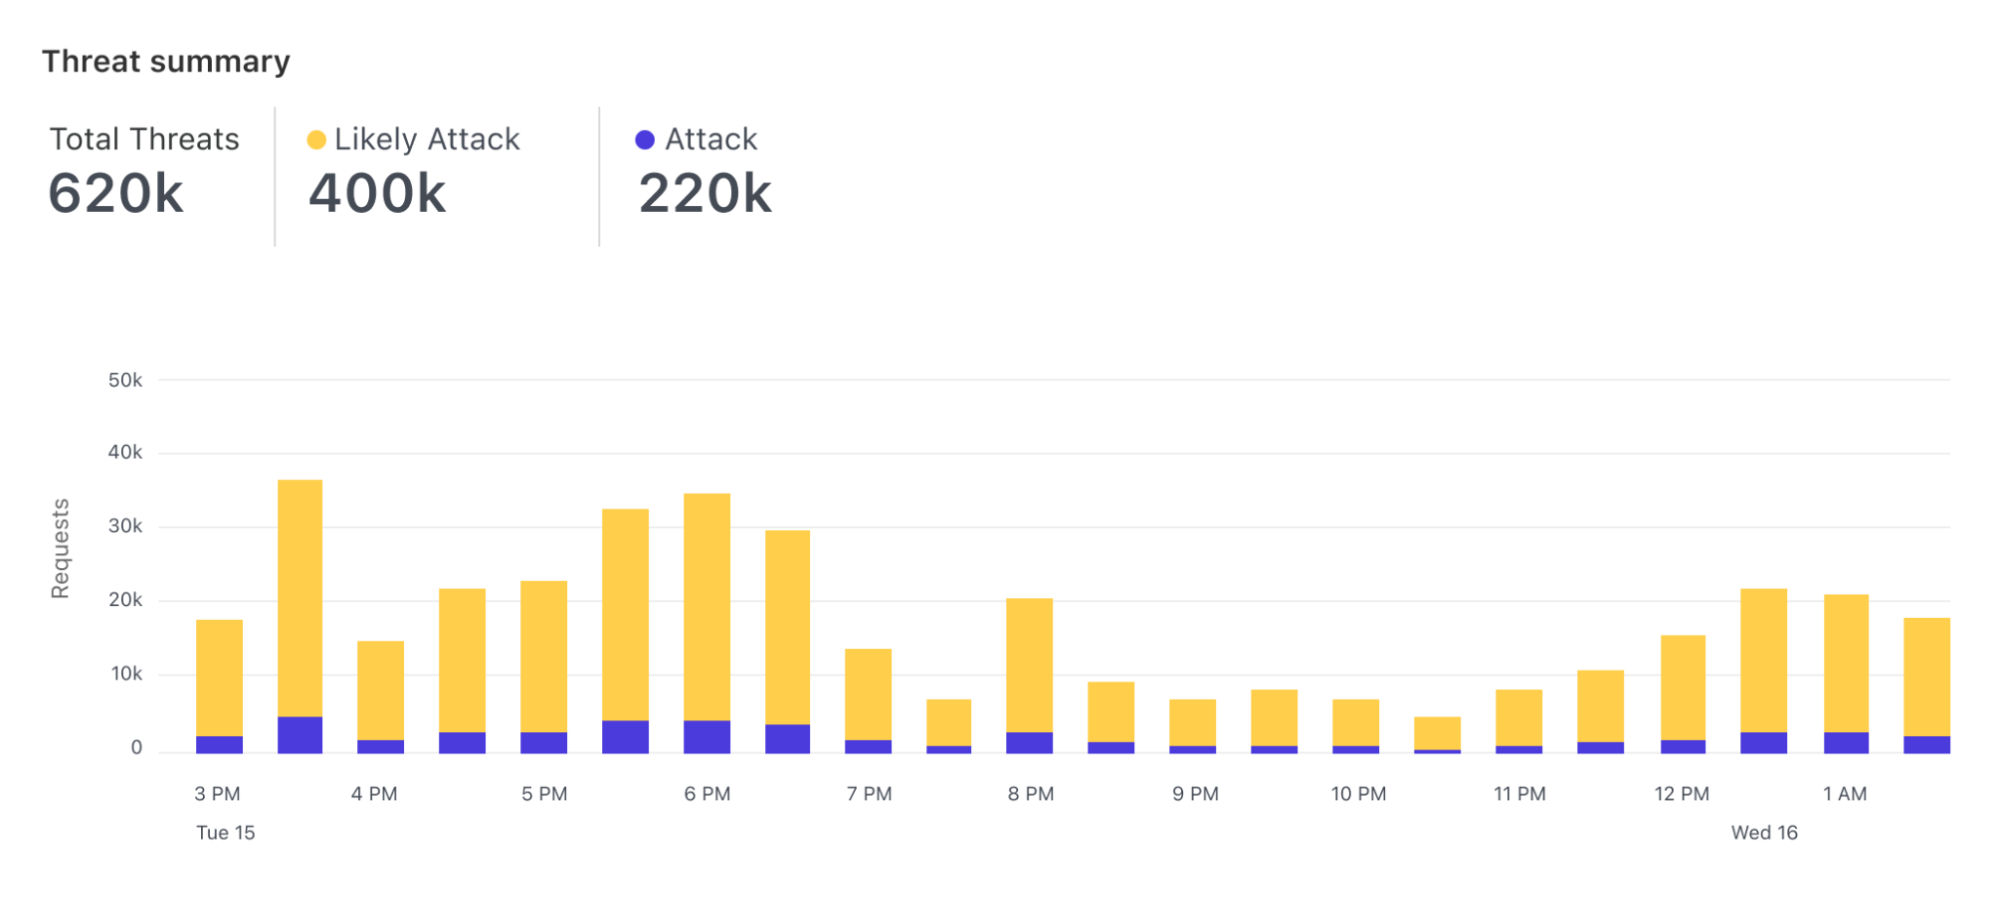Click the 50k y-axis label
Screen dimensions: 1999x905
(125, 380)
